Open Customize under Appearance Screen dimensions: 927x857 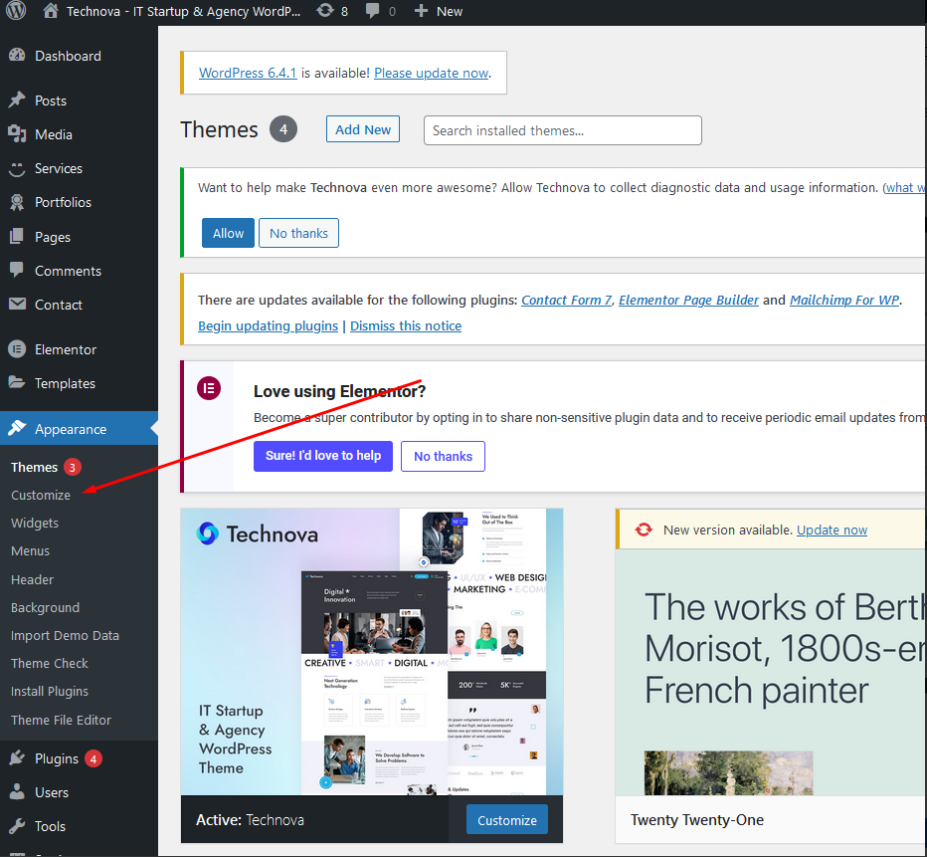pyautogui.click(x=40, y=495)
